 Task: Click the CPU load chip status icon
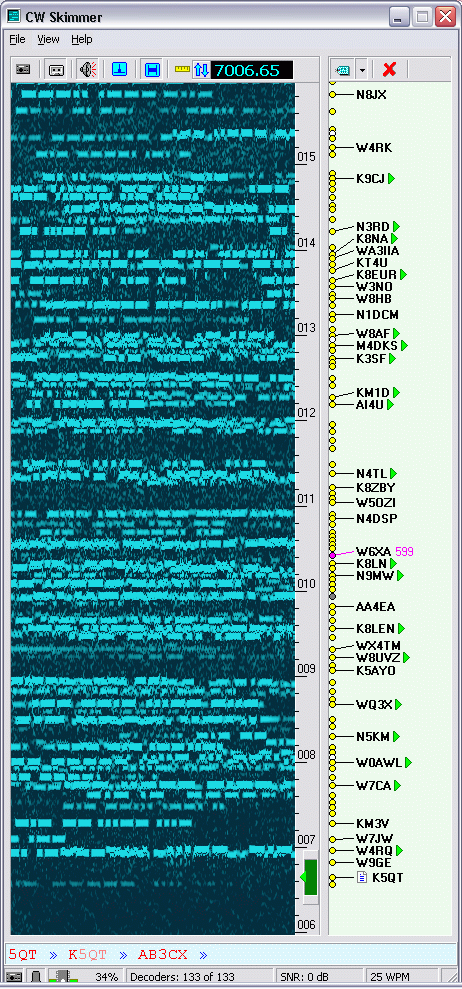tap(63, 976)
